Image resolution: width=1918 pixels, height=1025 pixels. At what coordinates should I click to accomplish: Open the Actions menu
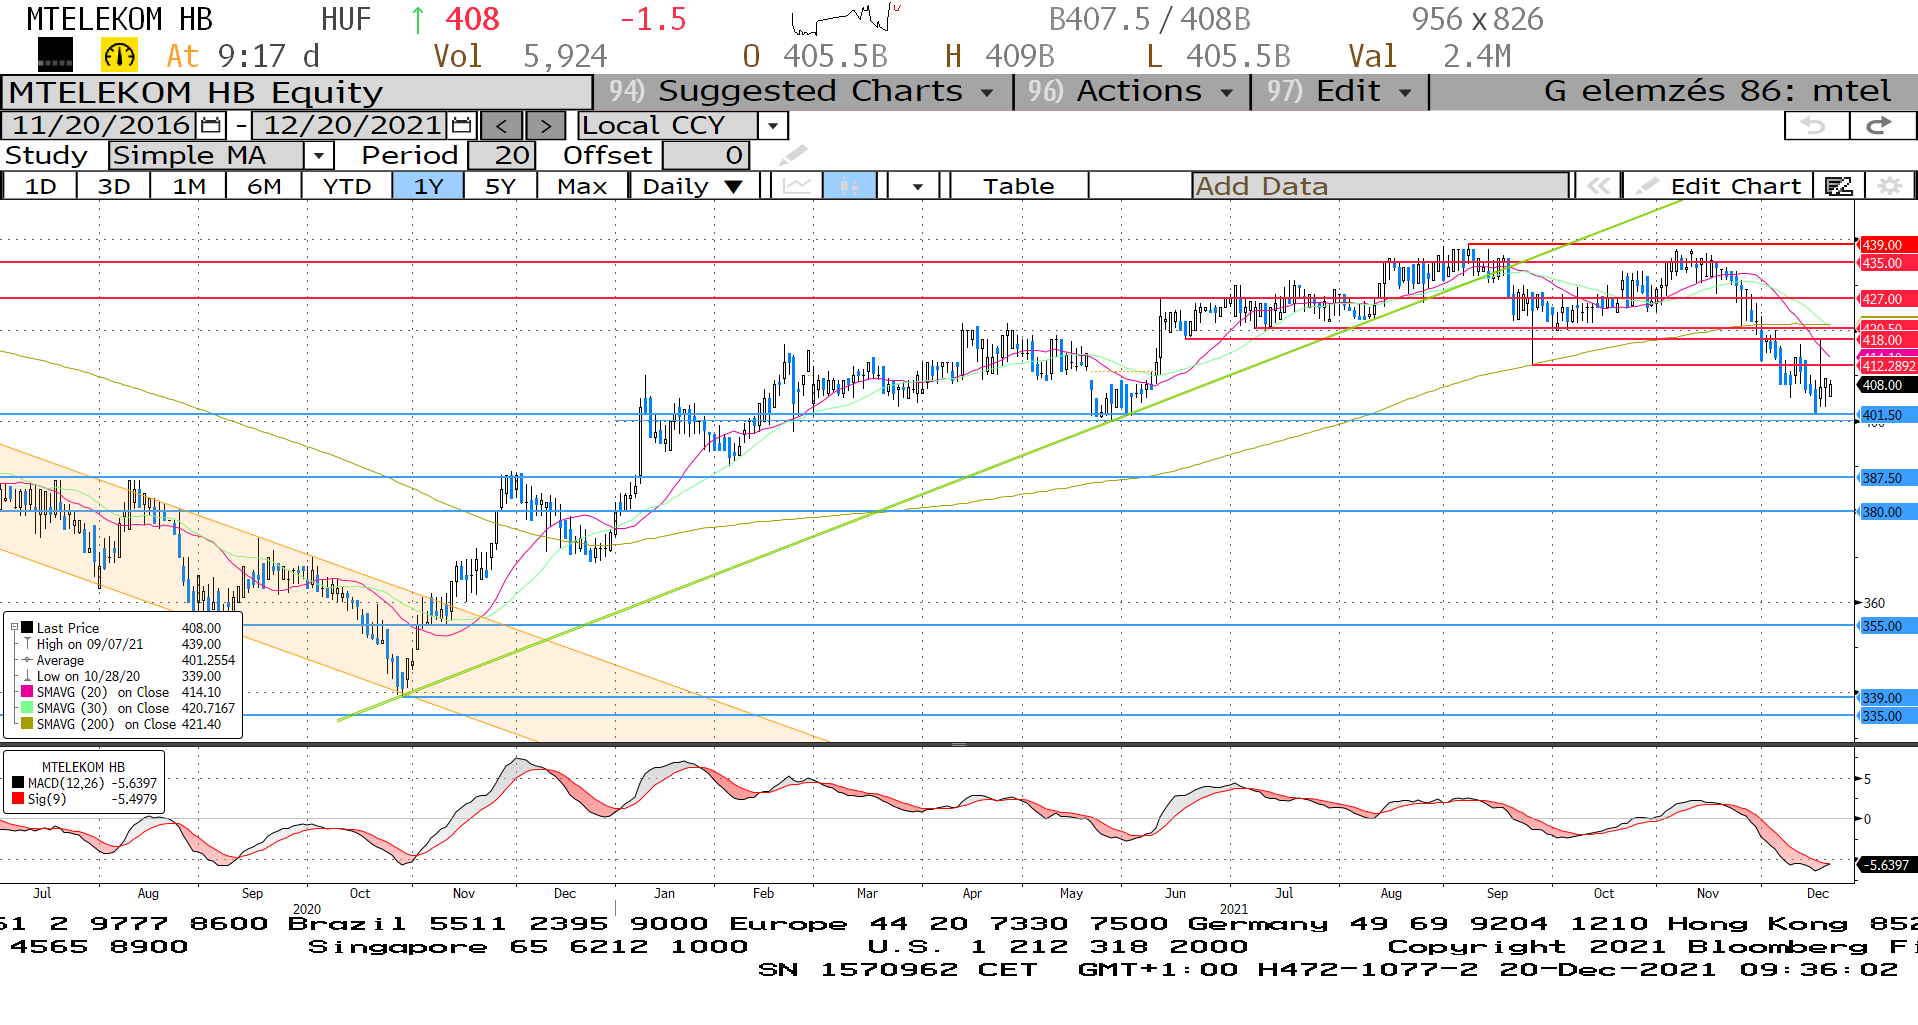coord(1131,91)
